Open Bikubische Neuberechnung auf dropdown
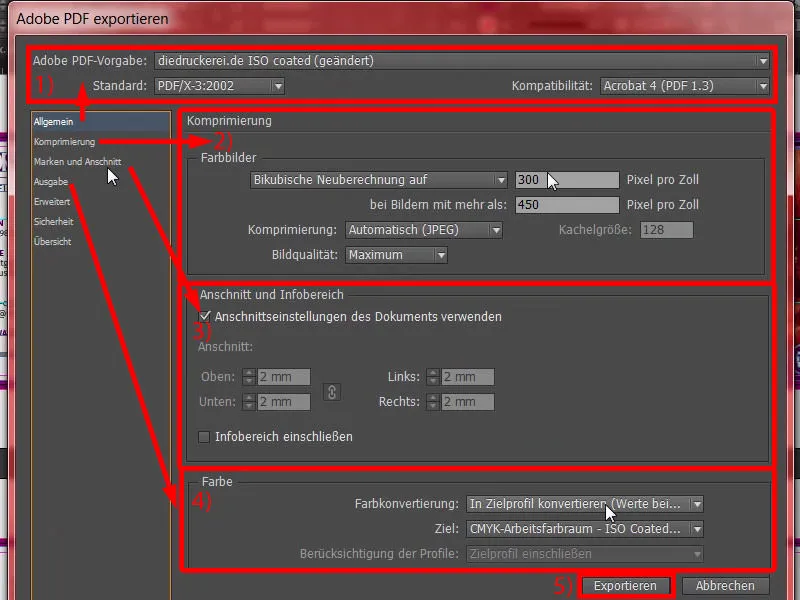 pos(379,180)
